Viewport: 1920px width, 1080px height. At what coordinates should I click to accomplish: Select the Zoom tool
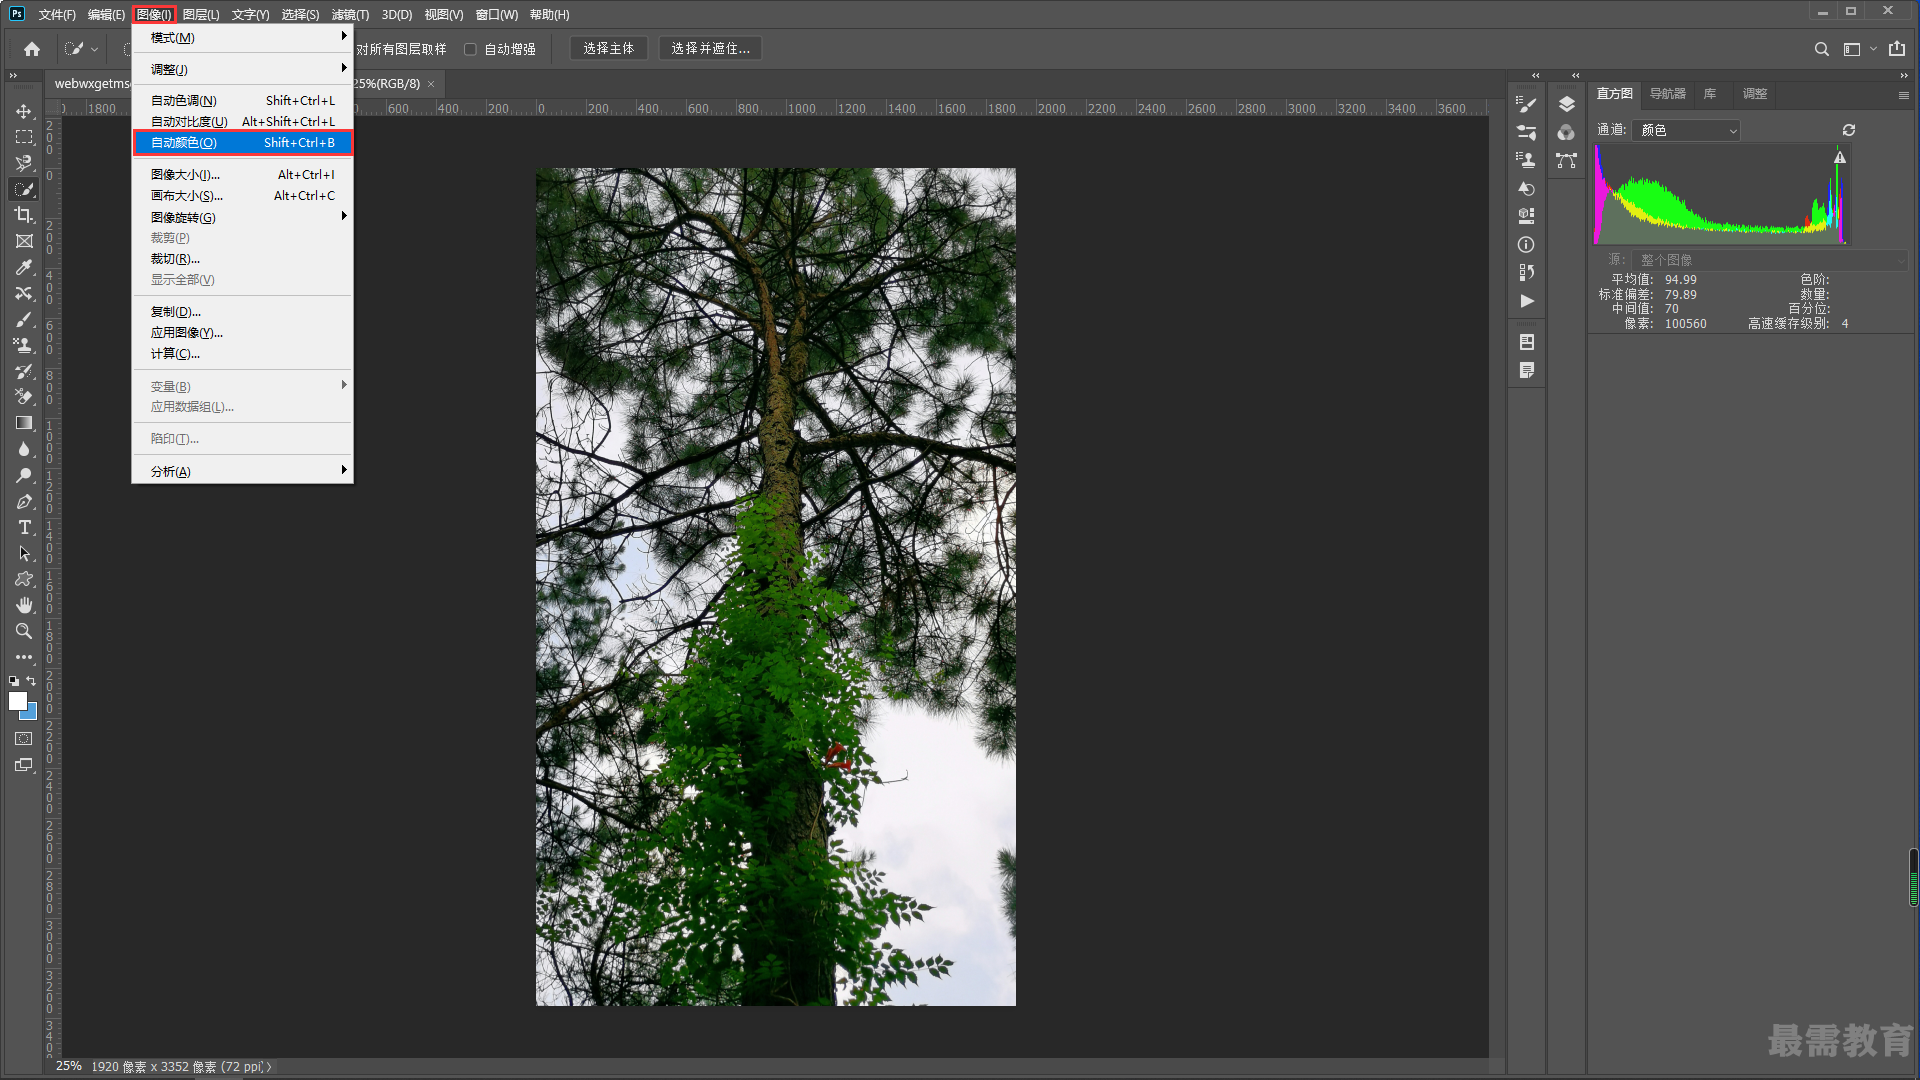click(x=24, y=631)
